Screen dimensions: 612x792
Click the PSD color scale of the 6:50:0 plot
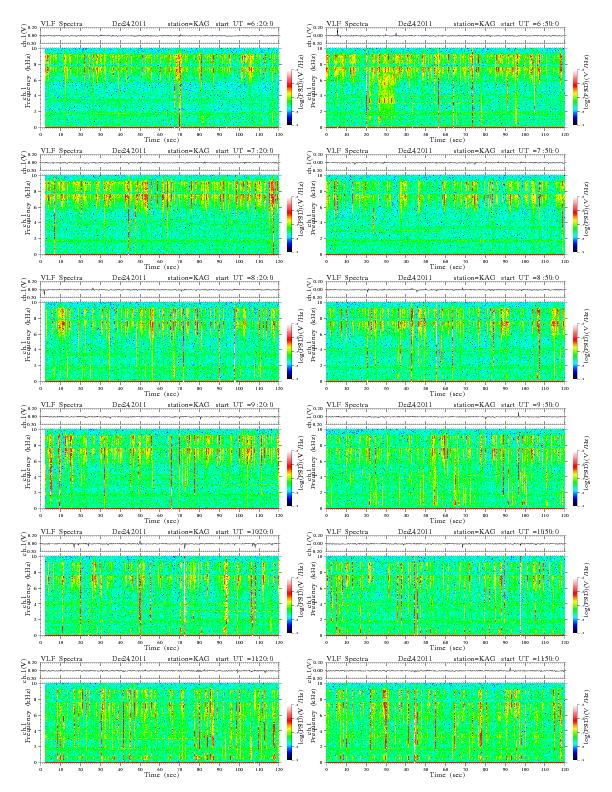pyautogui.click(x=575, y=97)
